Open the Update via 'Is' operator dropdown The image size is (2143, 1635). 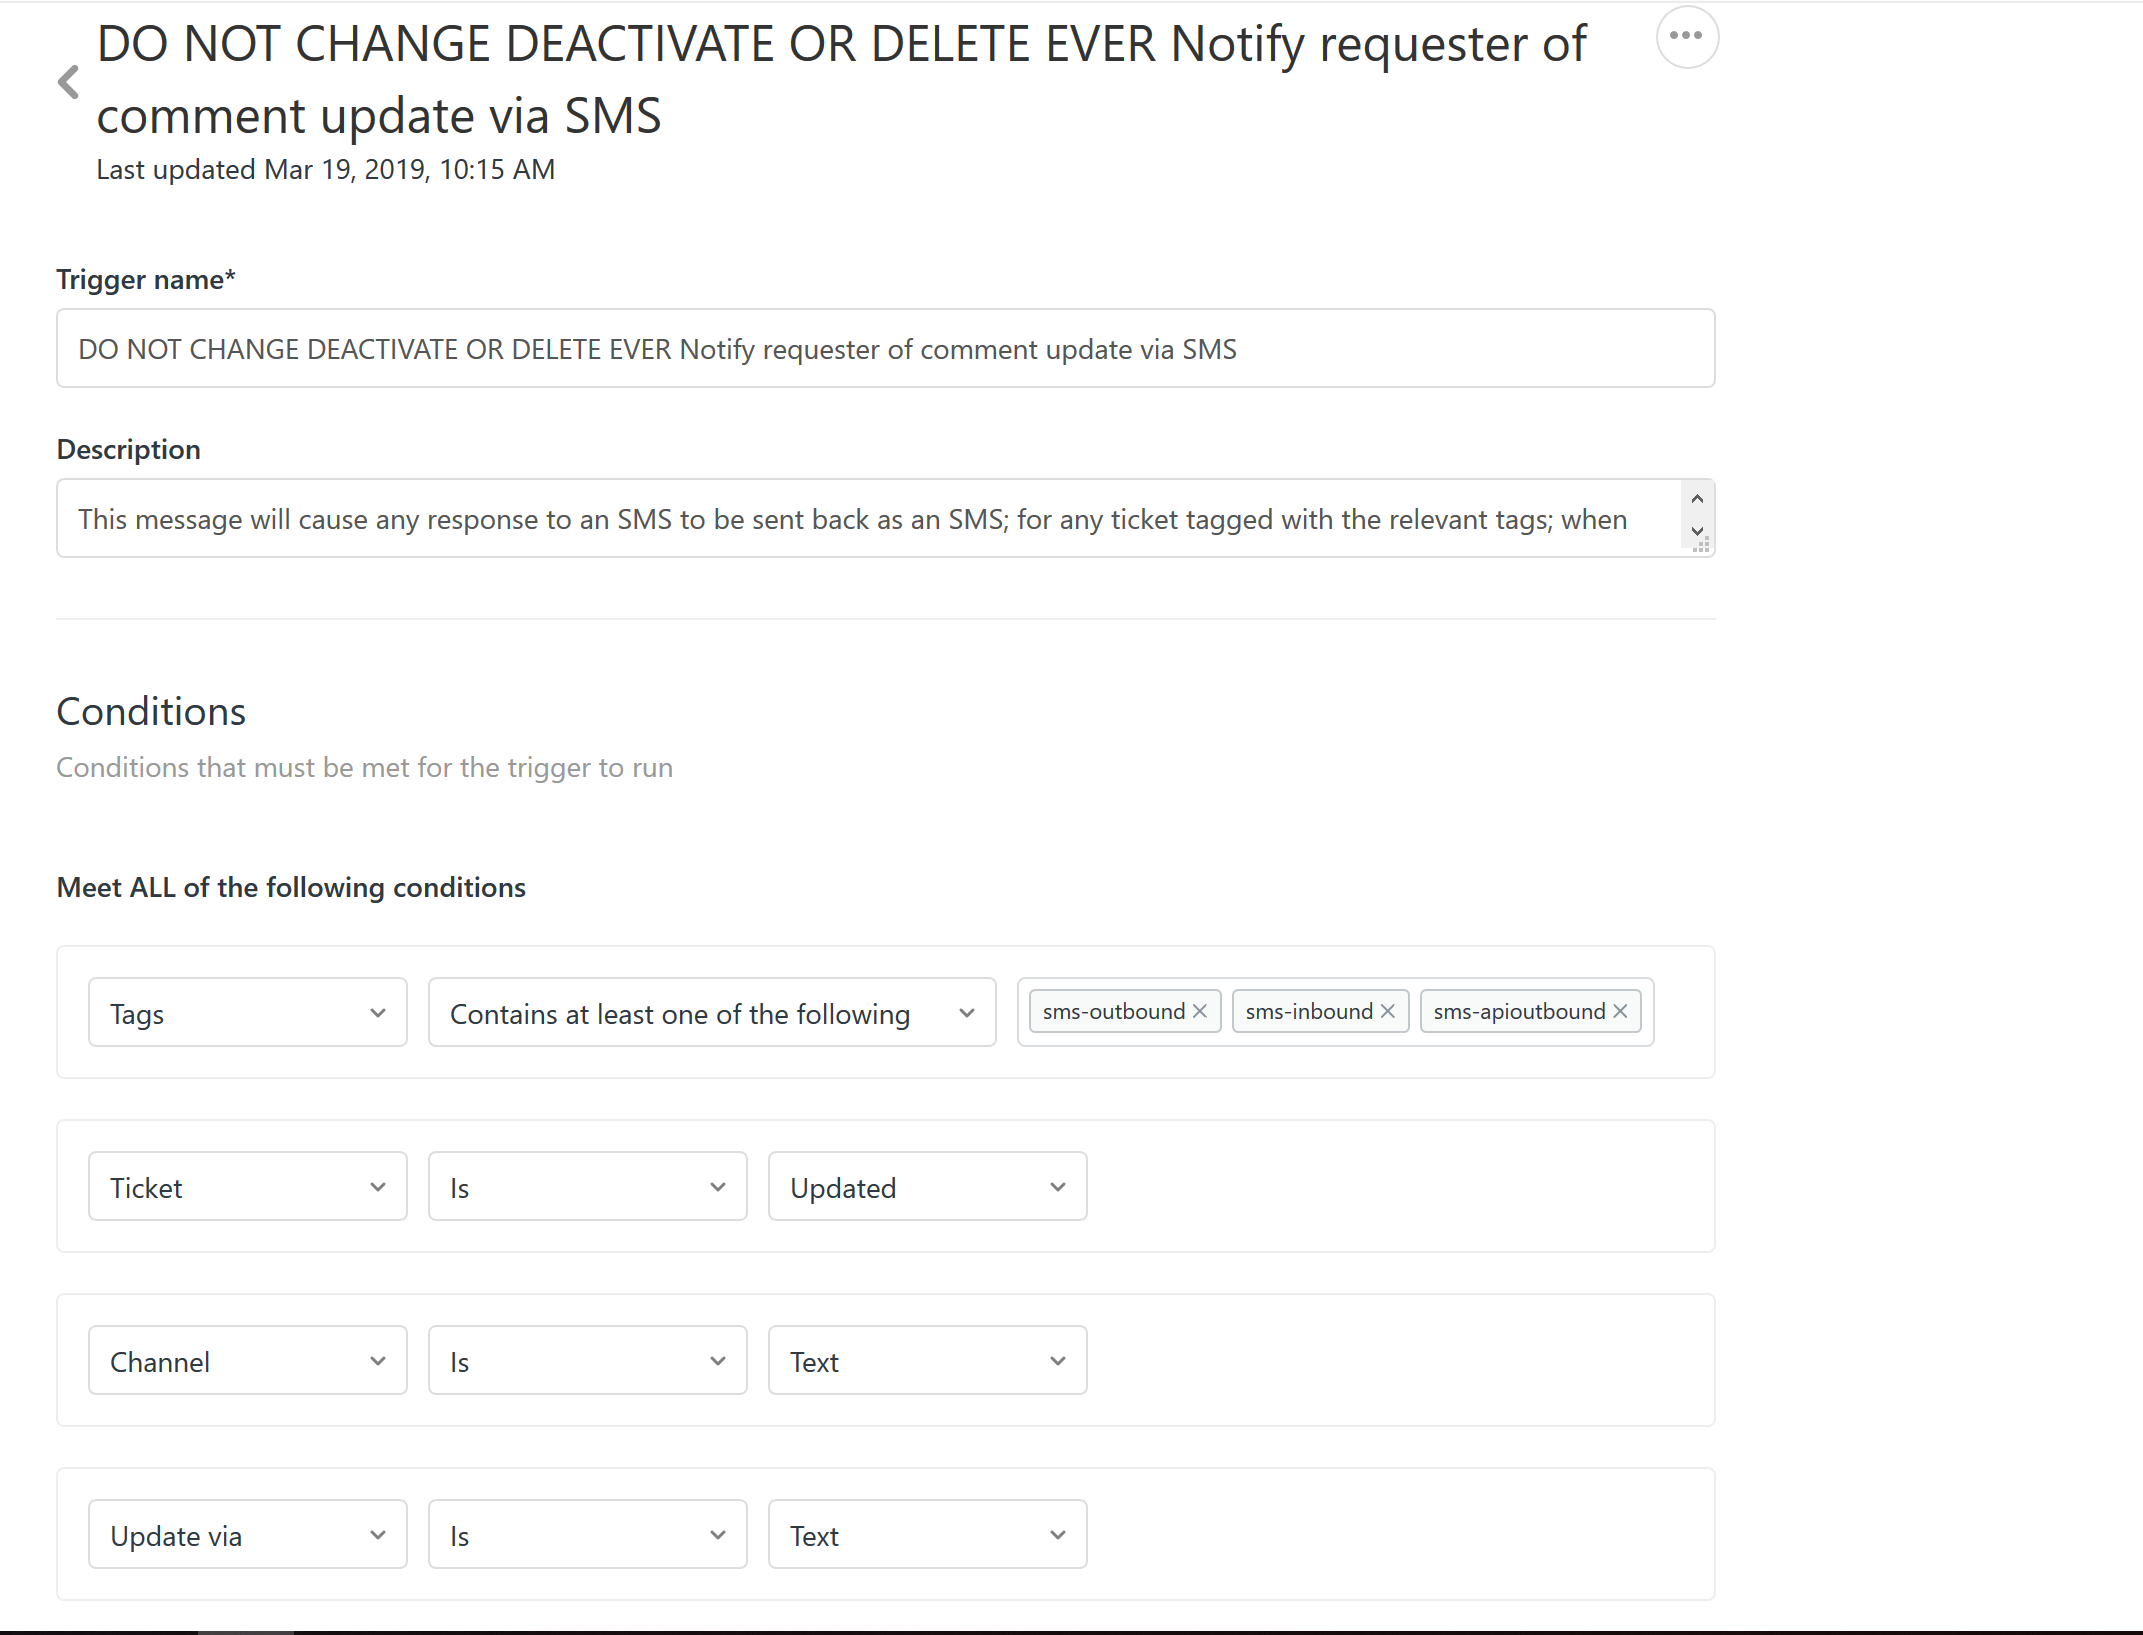[587, 1535]
